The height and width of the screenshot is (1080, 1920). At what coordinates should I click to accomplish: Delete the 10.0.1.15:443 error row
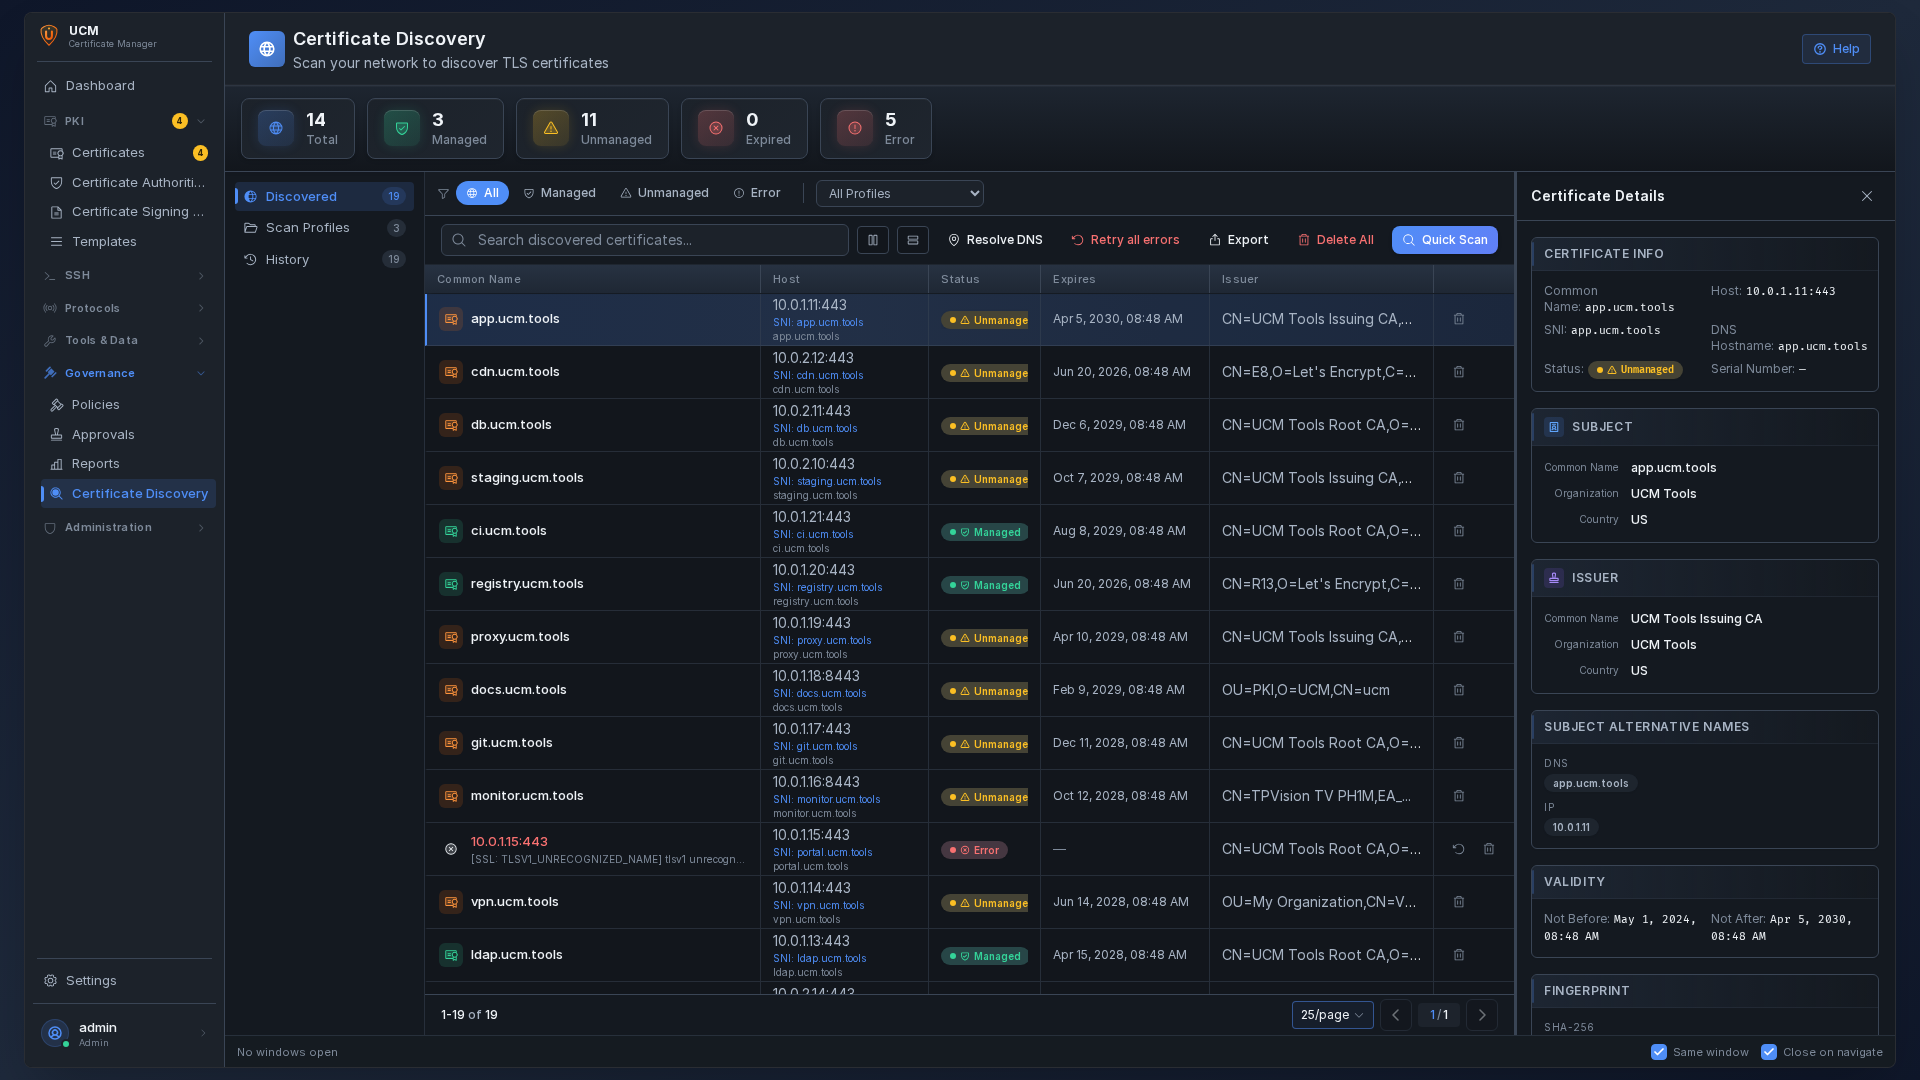1489,849
